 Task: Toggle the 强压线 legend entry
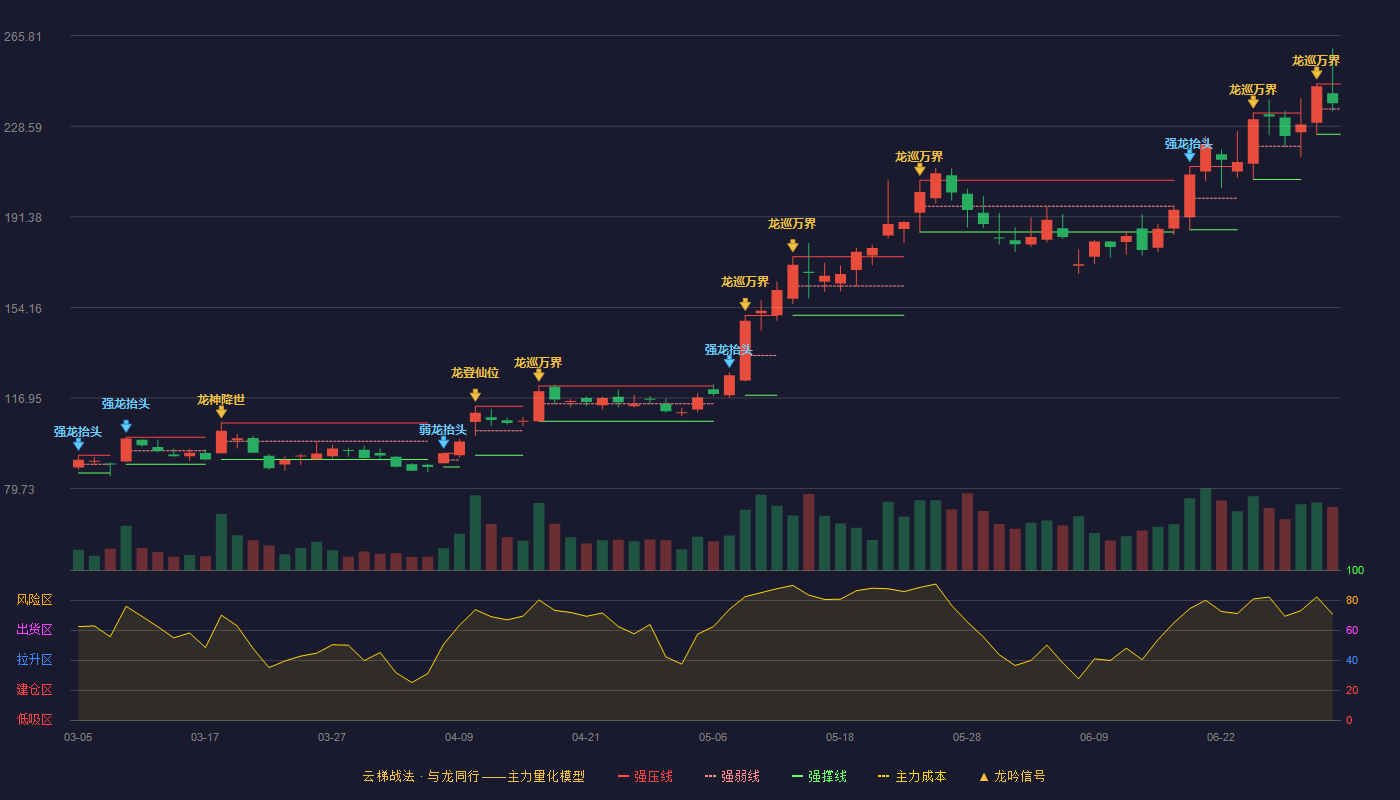(645, 776)
